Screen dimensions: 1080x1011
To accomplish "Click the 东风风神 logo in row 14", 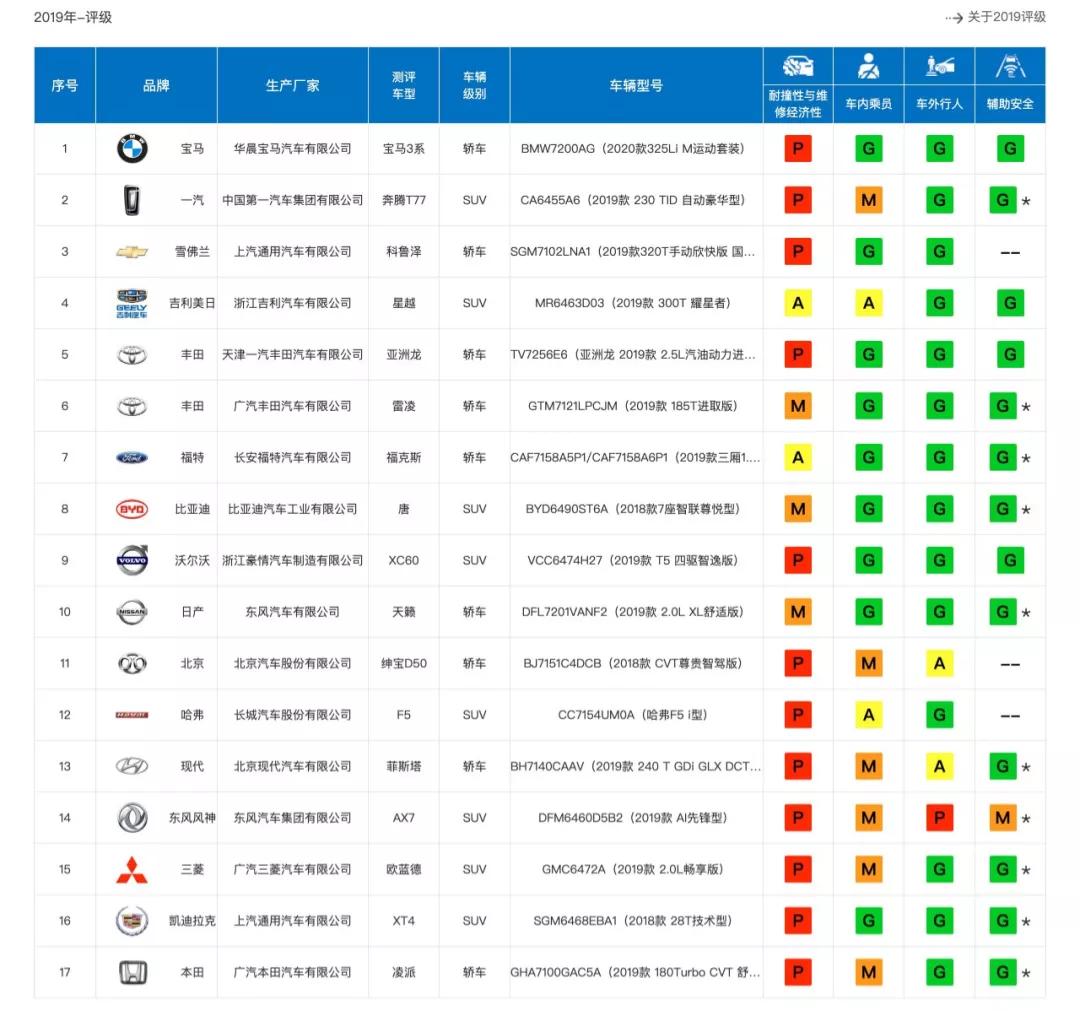I will coord(132,818).
